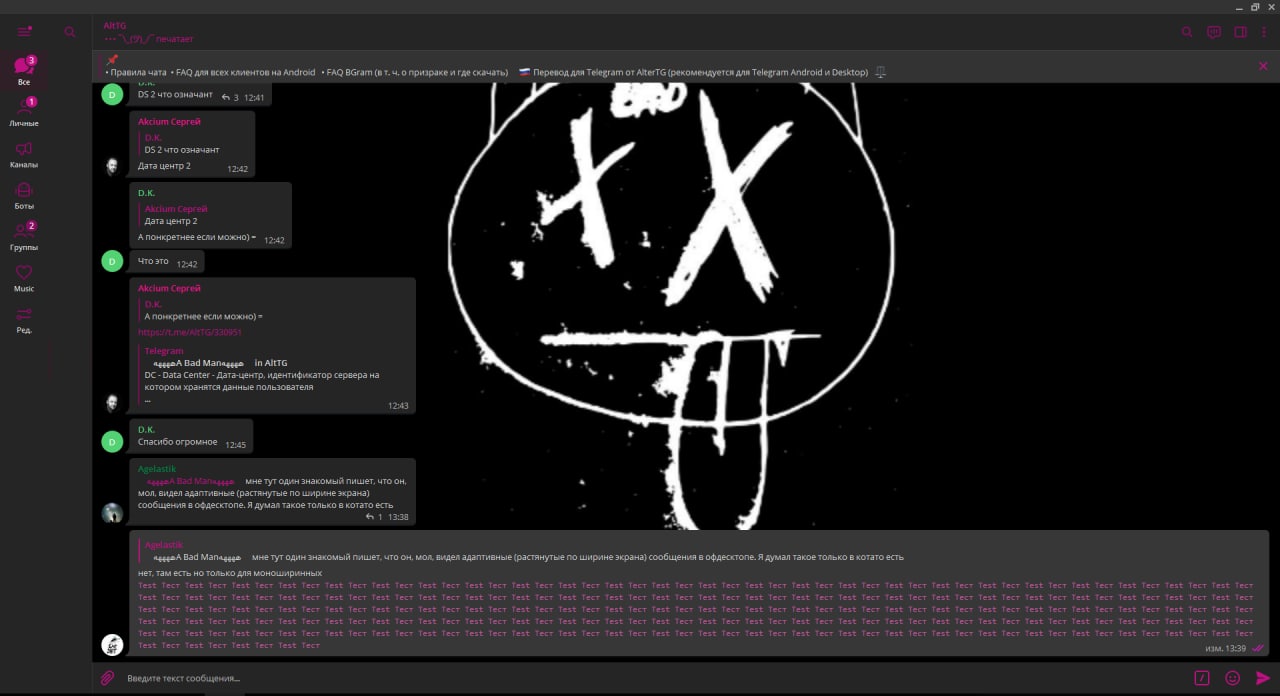This screenshot has width=1280, height=696.
Task: Click Akcium Сергей's avatar near 12:43 message
Action: [x=112, y=403]
